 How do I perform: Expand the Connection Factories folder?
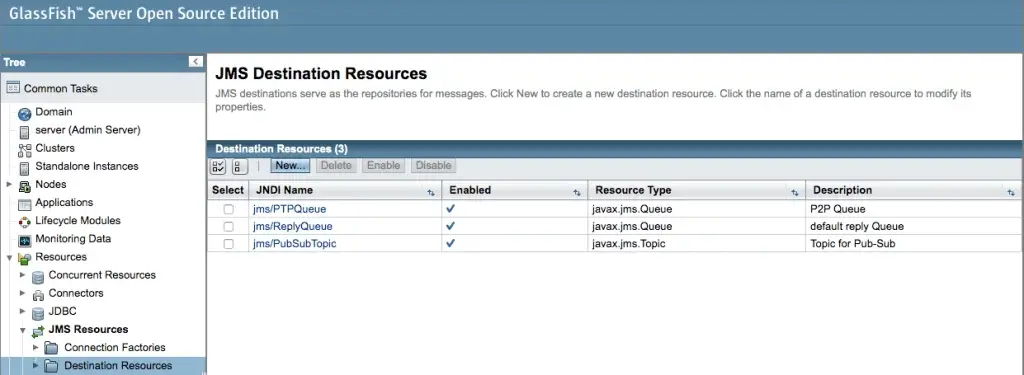pyautogui.click(x=35, y=348)
